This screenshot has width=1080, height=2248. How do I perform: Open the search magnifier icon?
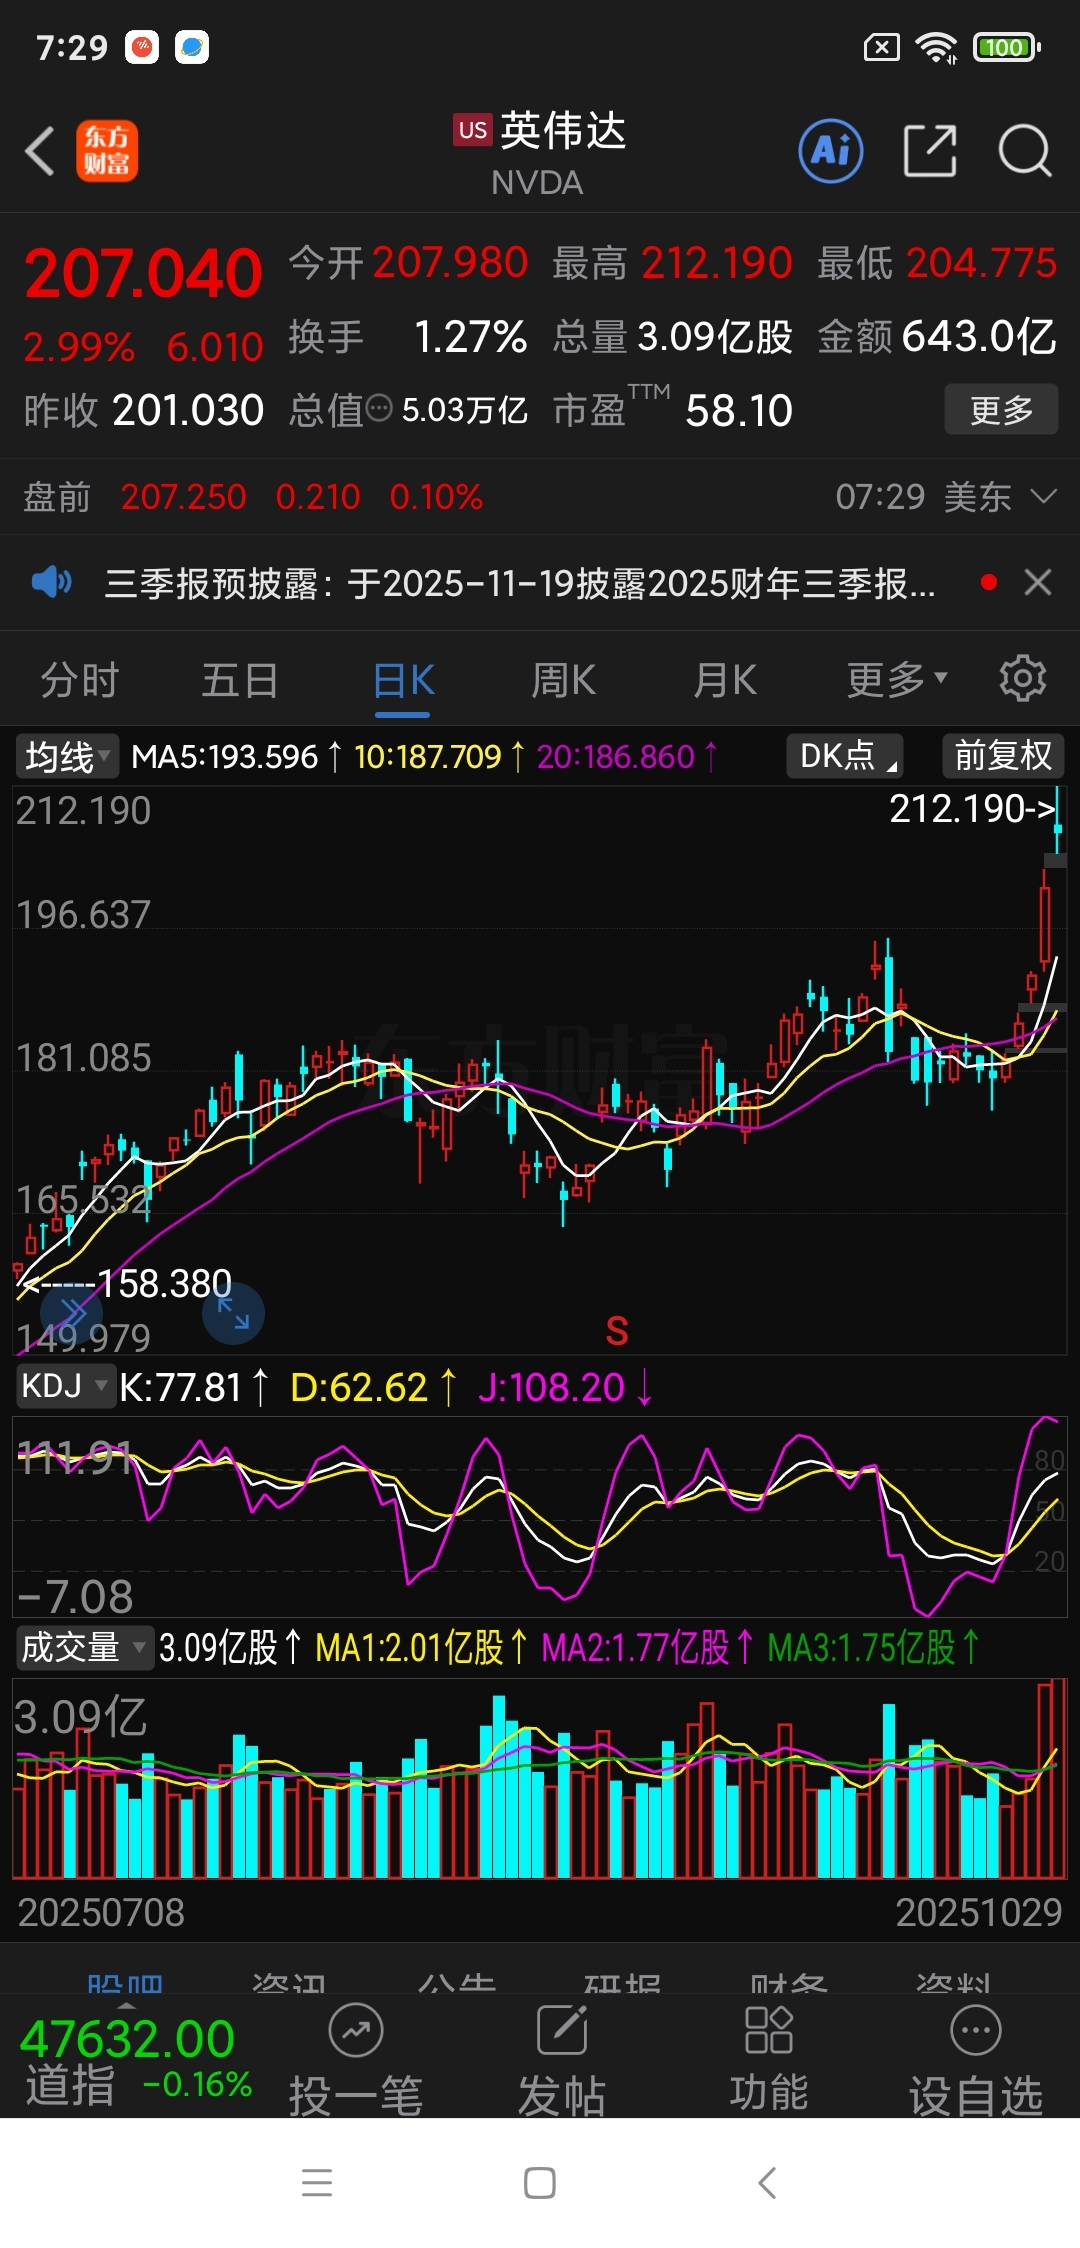(1025, 151)
